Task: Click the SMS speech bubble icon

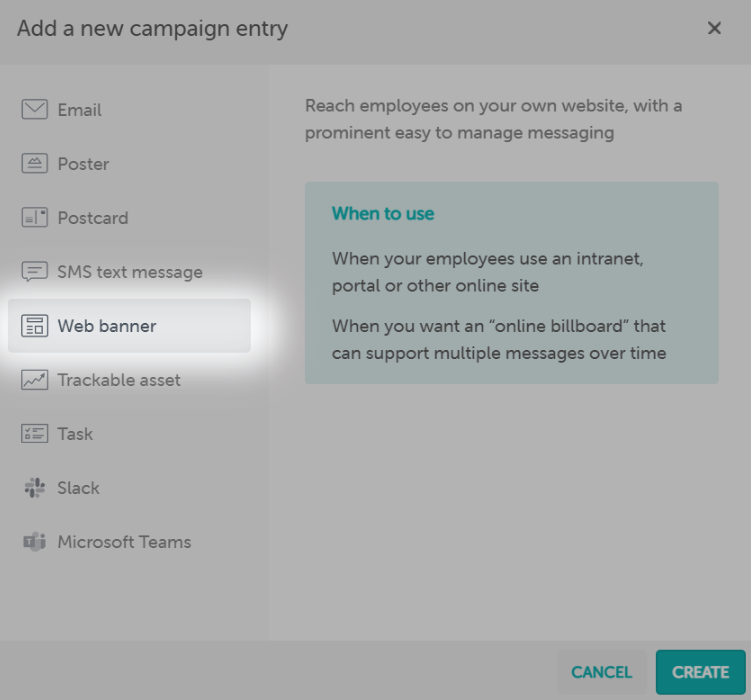Action: click(x=35, y=272)
